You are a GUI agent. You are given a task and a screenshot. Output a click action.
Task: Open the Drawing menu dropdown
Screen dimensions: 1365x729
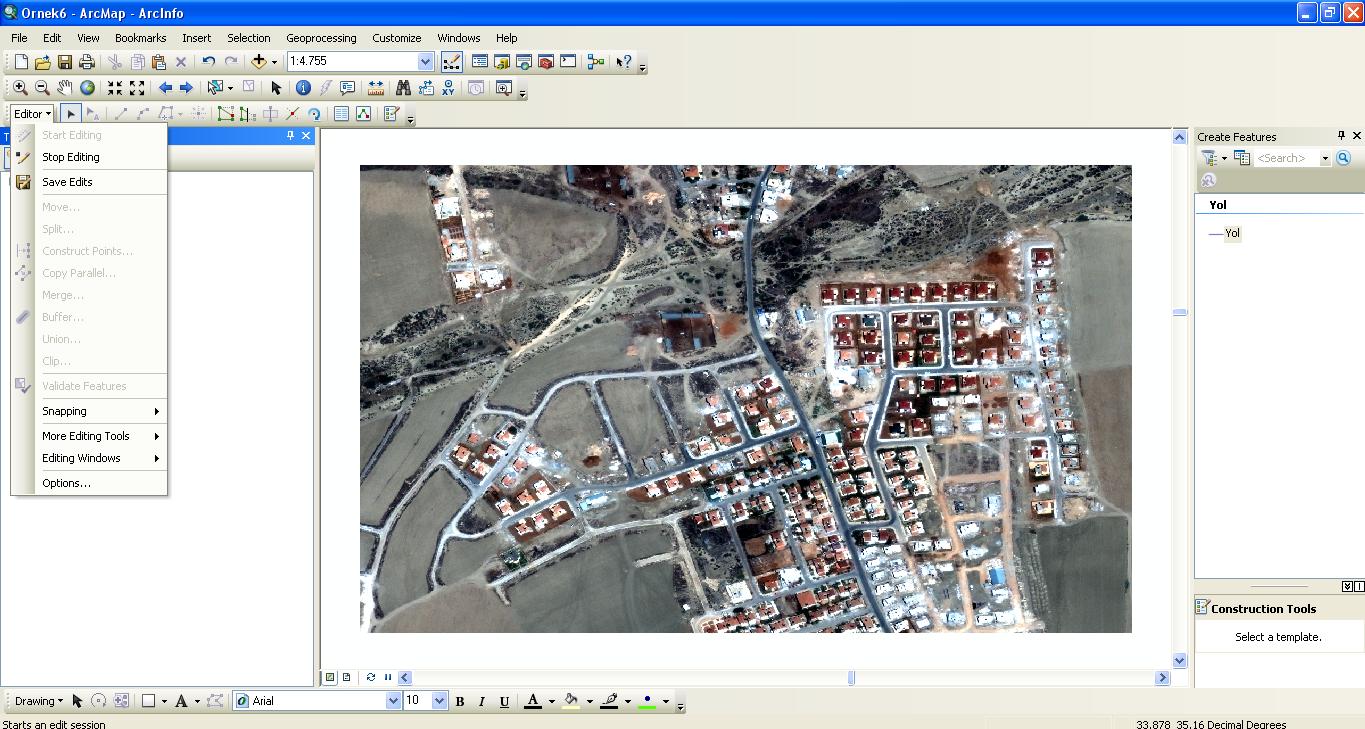[39, 701]
